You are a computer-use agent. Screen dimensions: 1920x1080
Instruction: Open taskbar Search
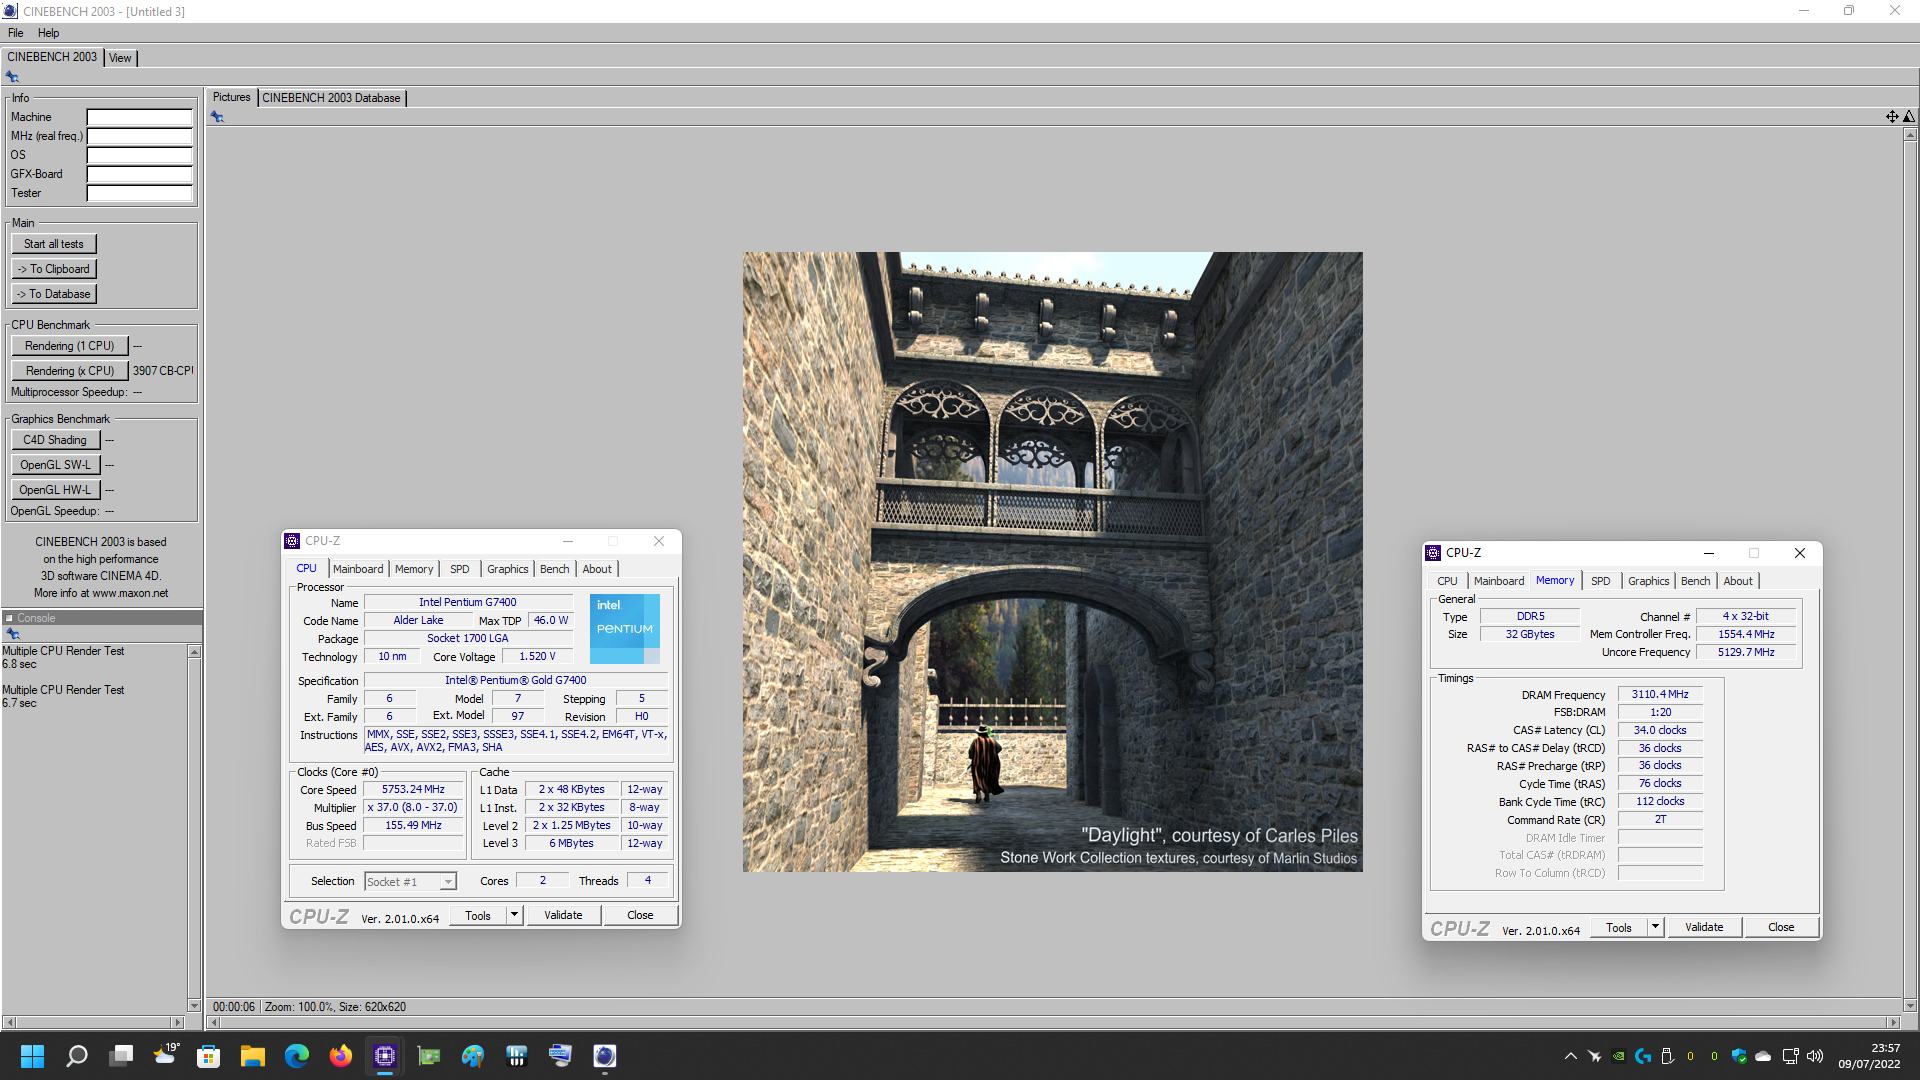pos(76,1056)
